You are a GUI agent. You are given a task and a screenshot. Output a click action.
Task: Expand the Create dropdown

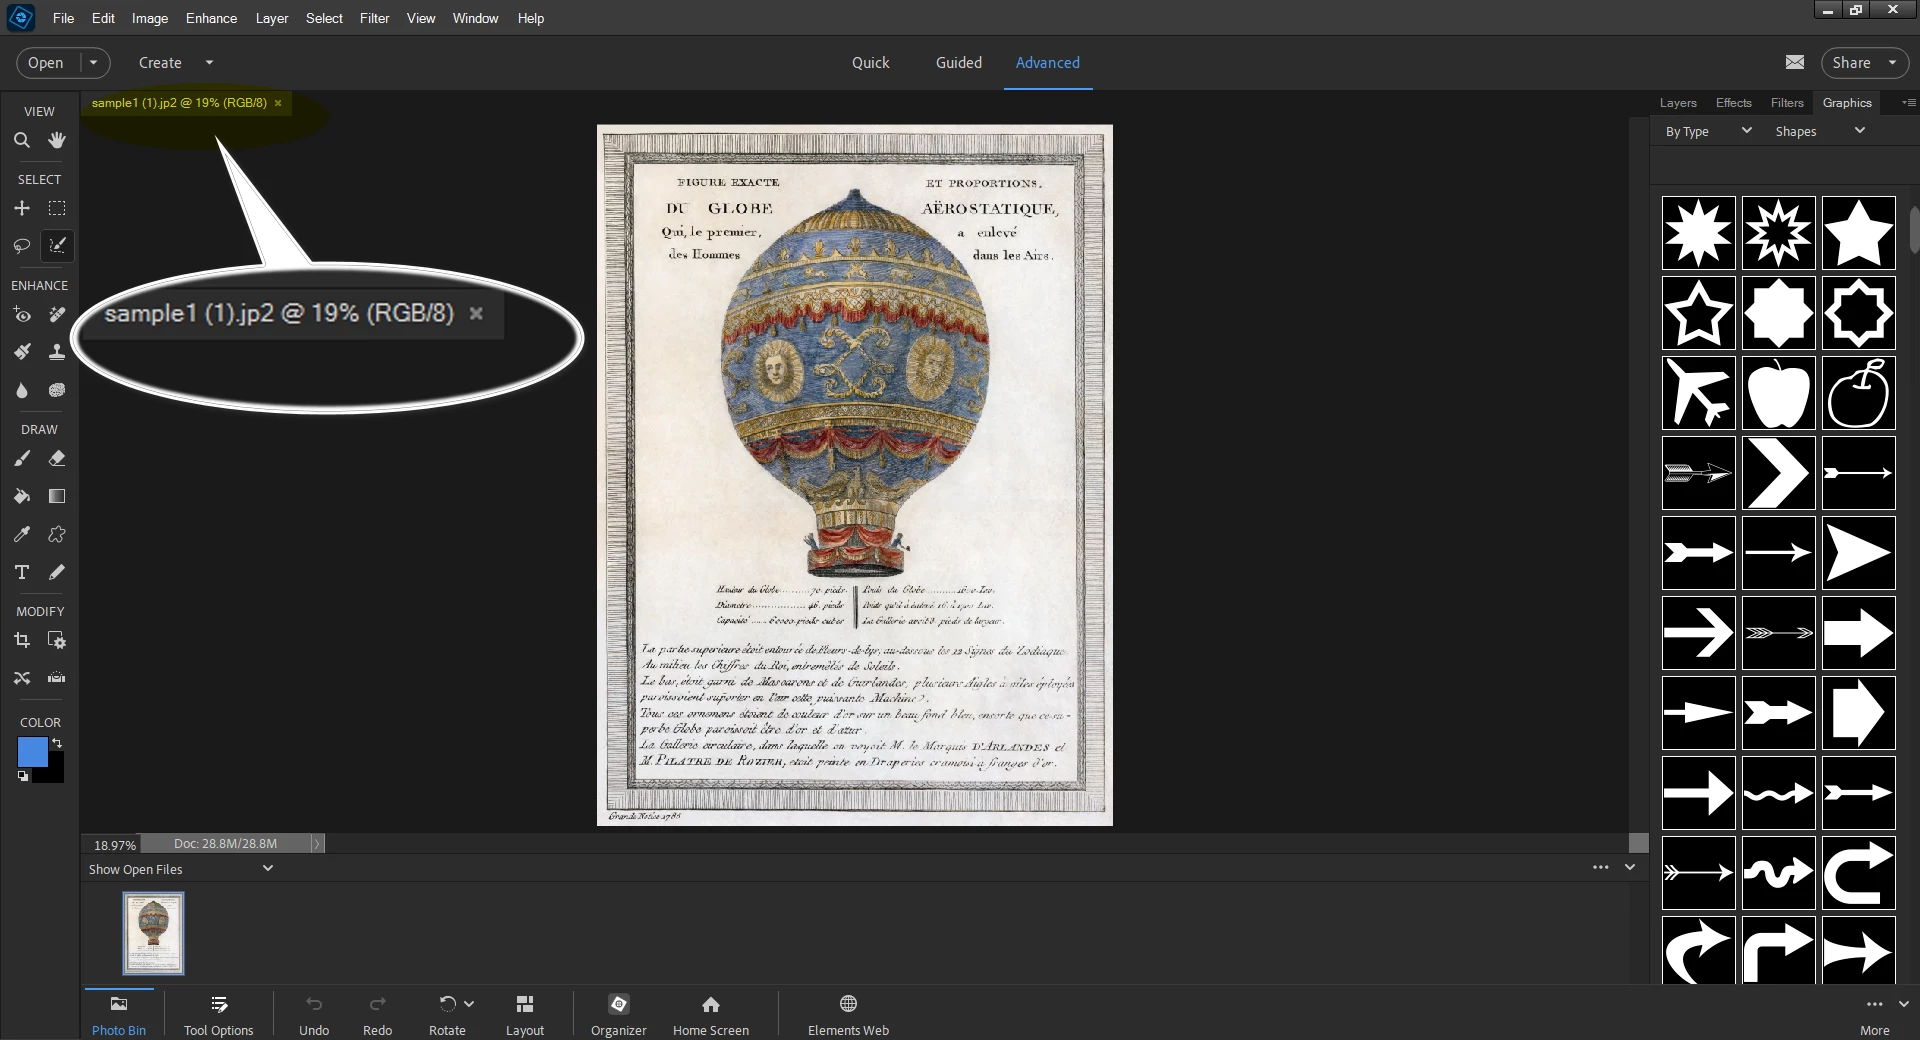coord(209,62)
